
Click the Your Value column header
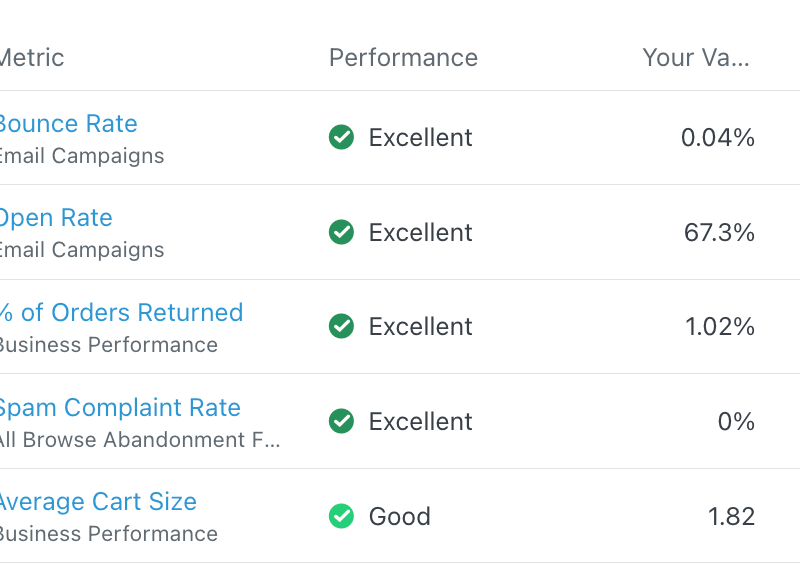pos(695,58)
